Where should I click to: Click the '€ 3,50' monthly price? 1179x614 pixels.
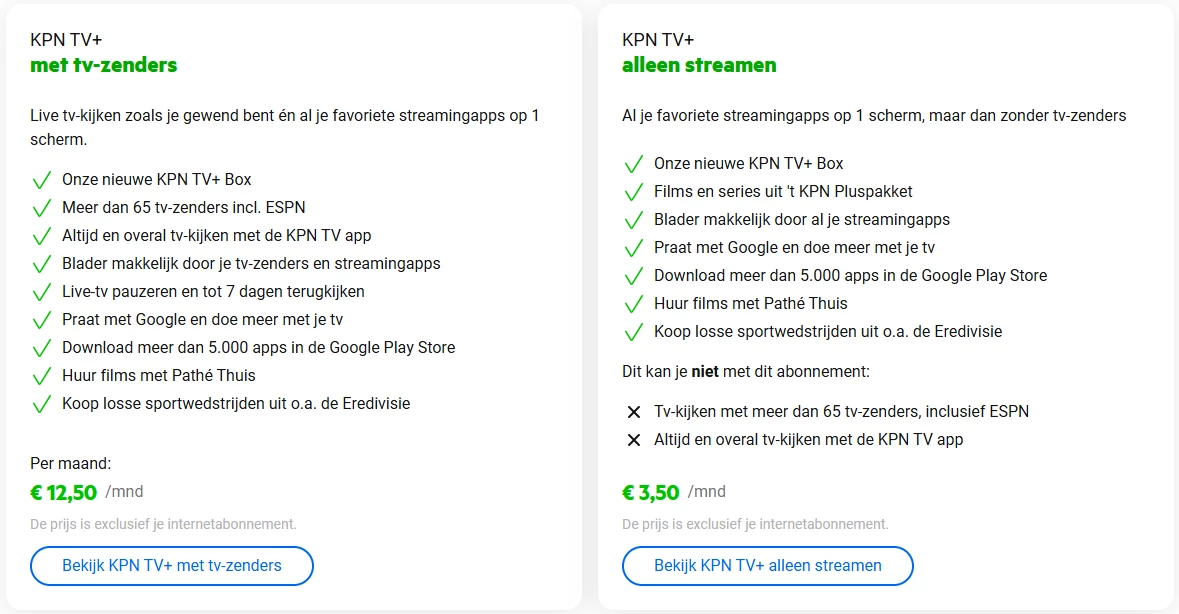(x=651, y=493)
